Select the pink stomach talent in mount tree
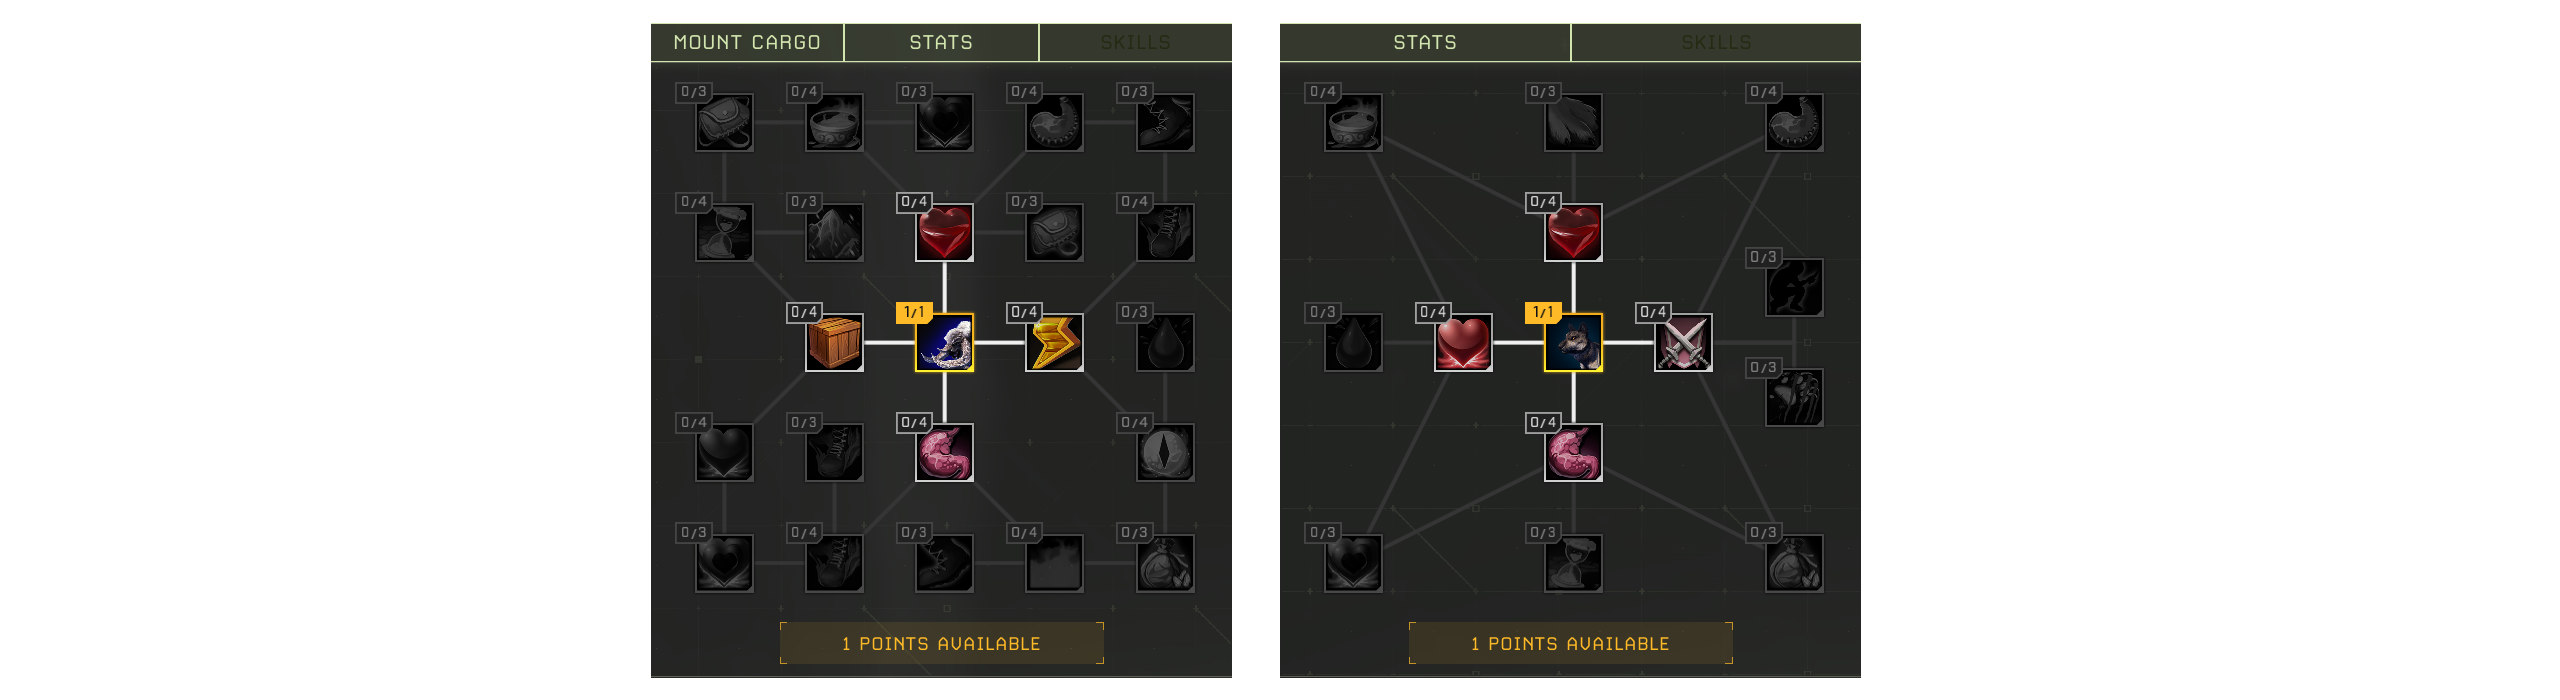This screenshot has width=2560, height=700. coord(944,453)
